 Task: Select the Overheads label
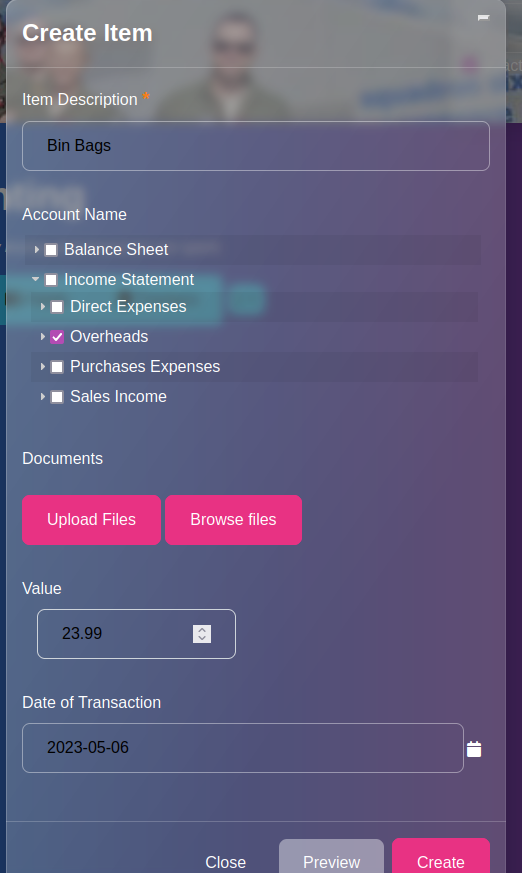pyautogui.click(x=109, y=336)
